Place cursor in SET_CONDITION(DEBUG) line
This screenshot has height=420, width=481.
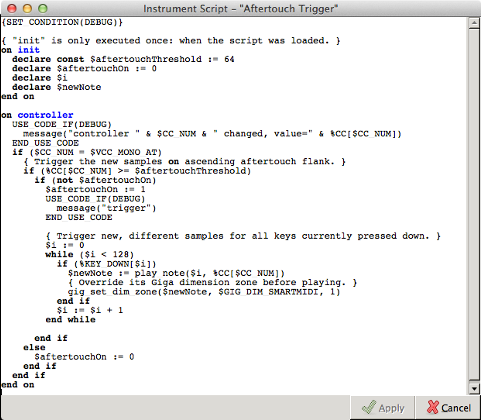[62, 22]
